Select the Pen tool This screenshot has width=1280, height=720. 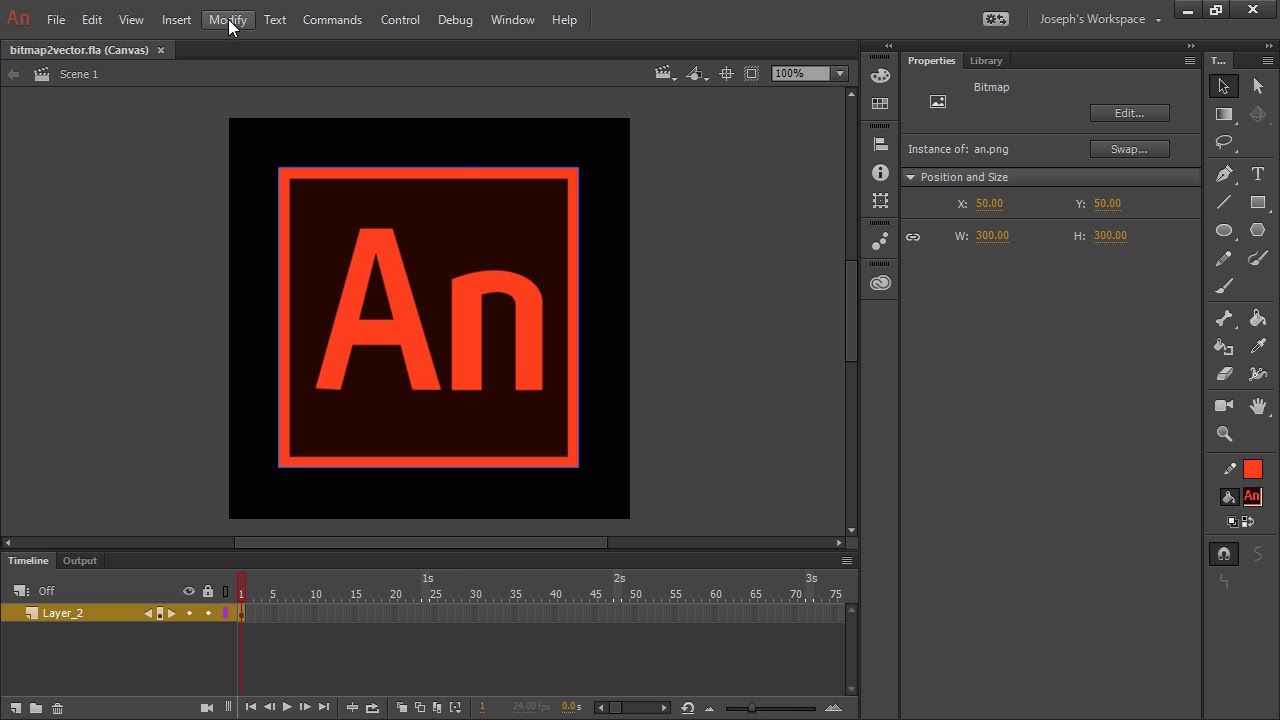coord(1224,173)
